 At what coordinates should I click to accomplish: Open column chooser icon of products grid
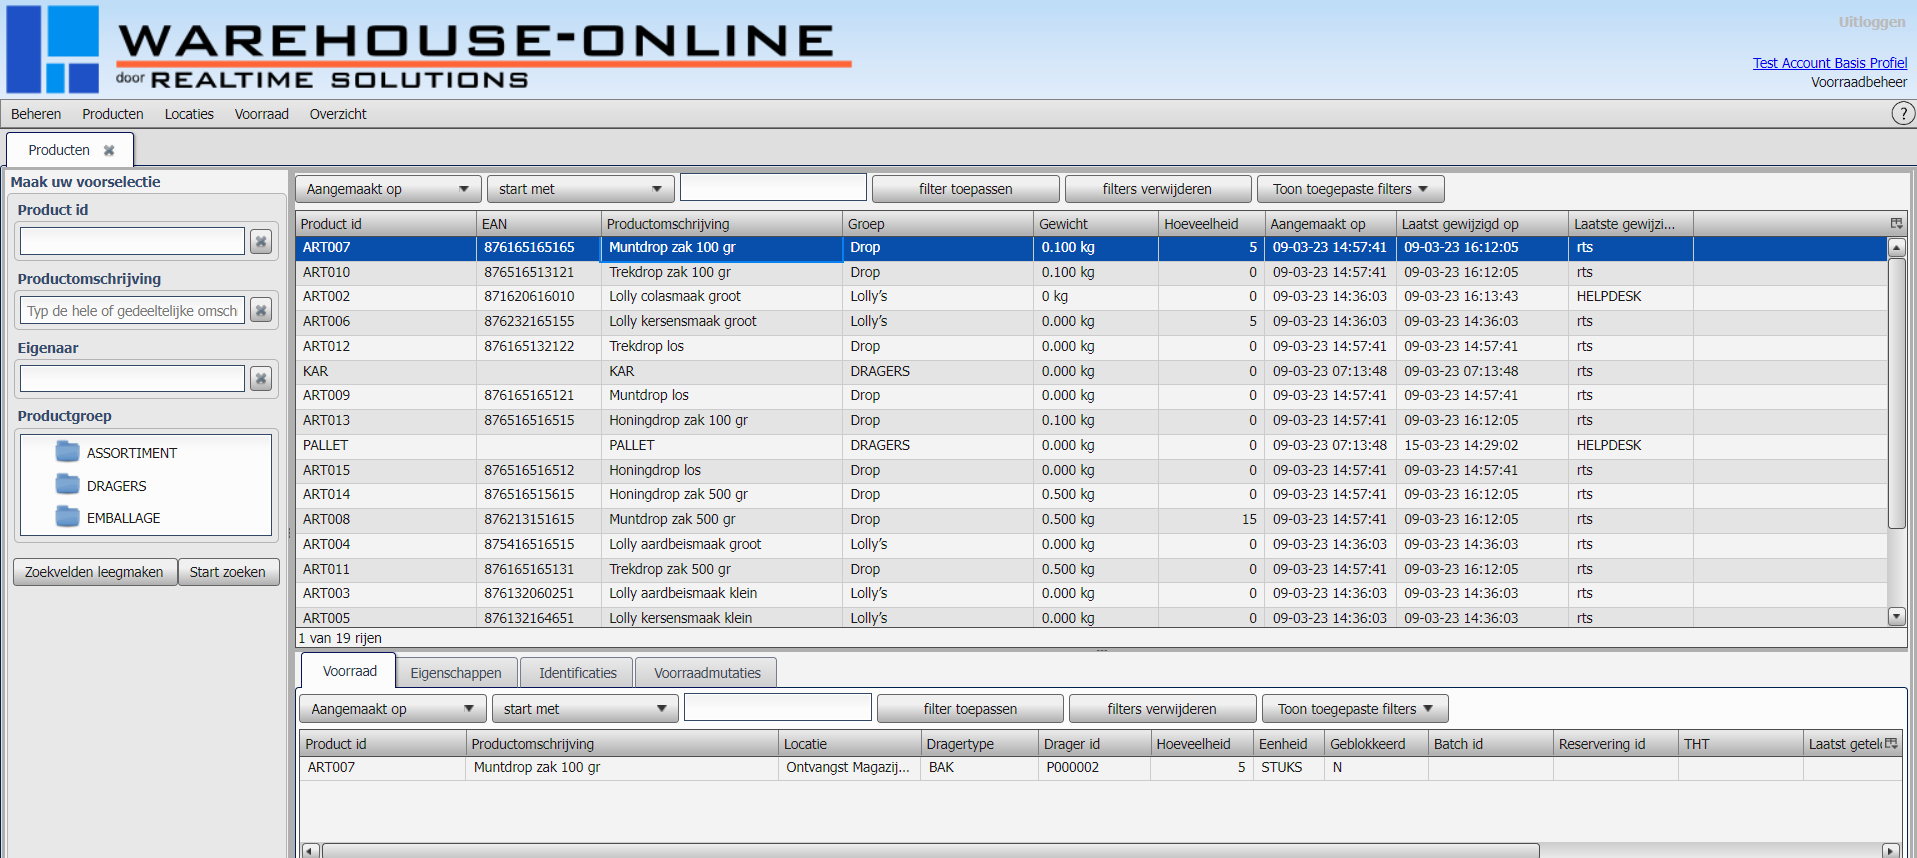pyautogui.click(x=1896, y=223)
